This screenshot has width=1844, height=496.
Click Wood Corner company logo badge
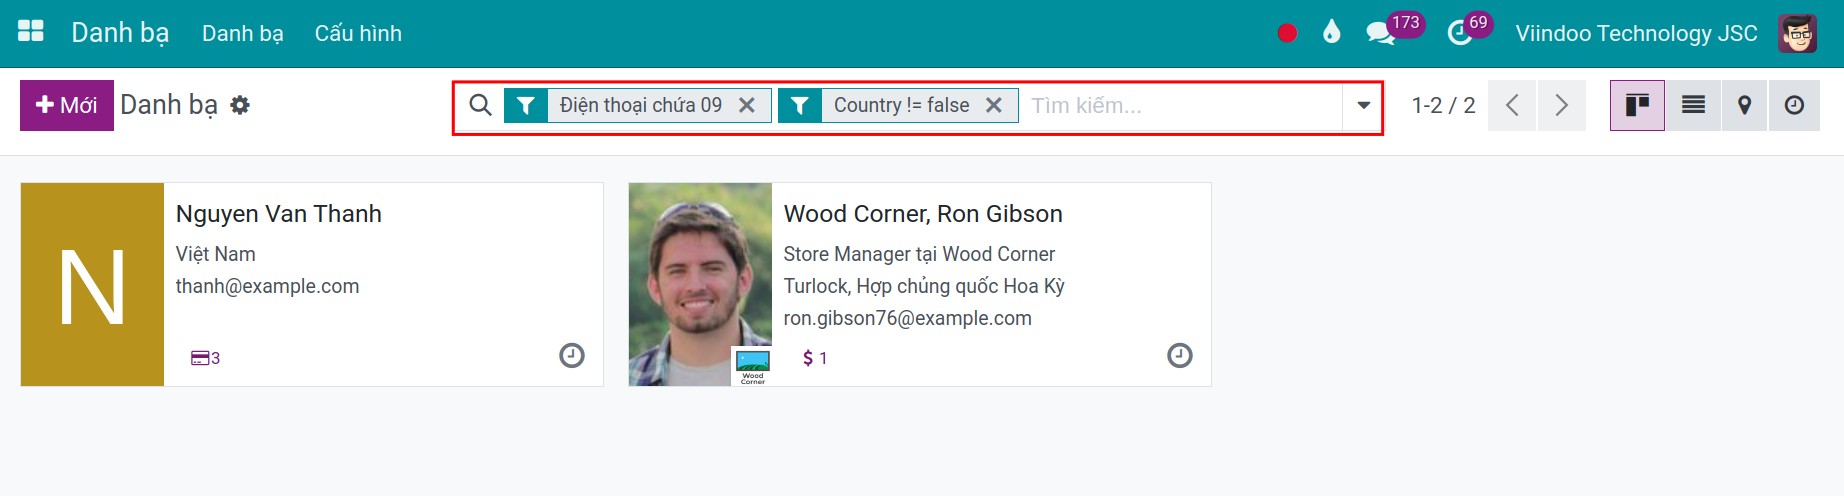[x=752, y=366]
